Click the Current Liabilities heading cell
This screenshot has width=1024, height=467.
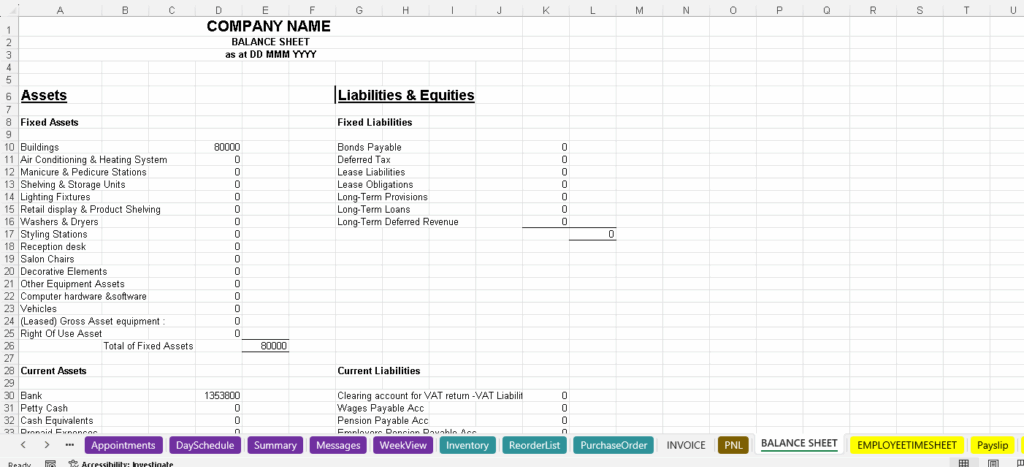pos(379,371)
